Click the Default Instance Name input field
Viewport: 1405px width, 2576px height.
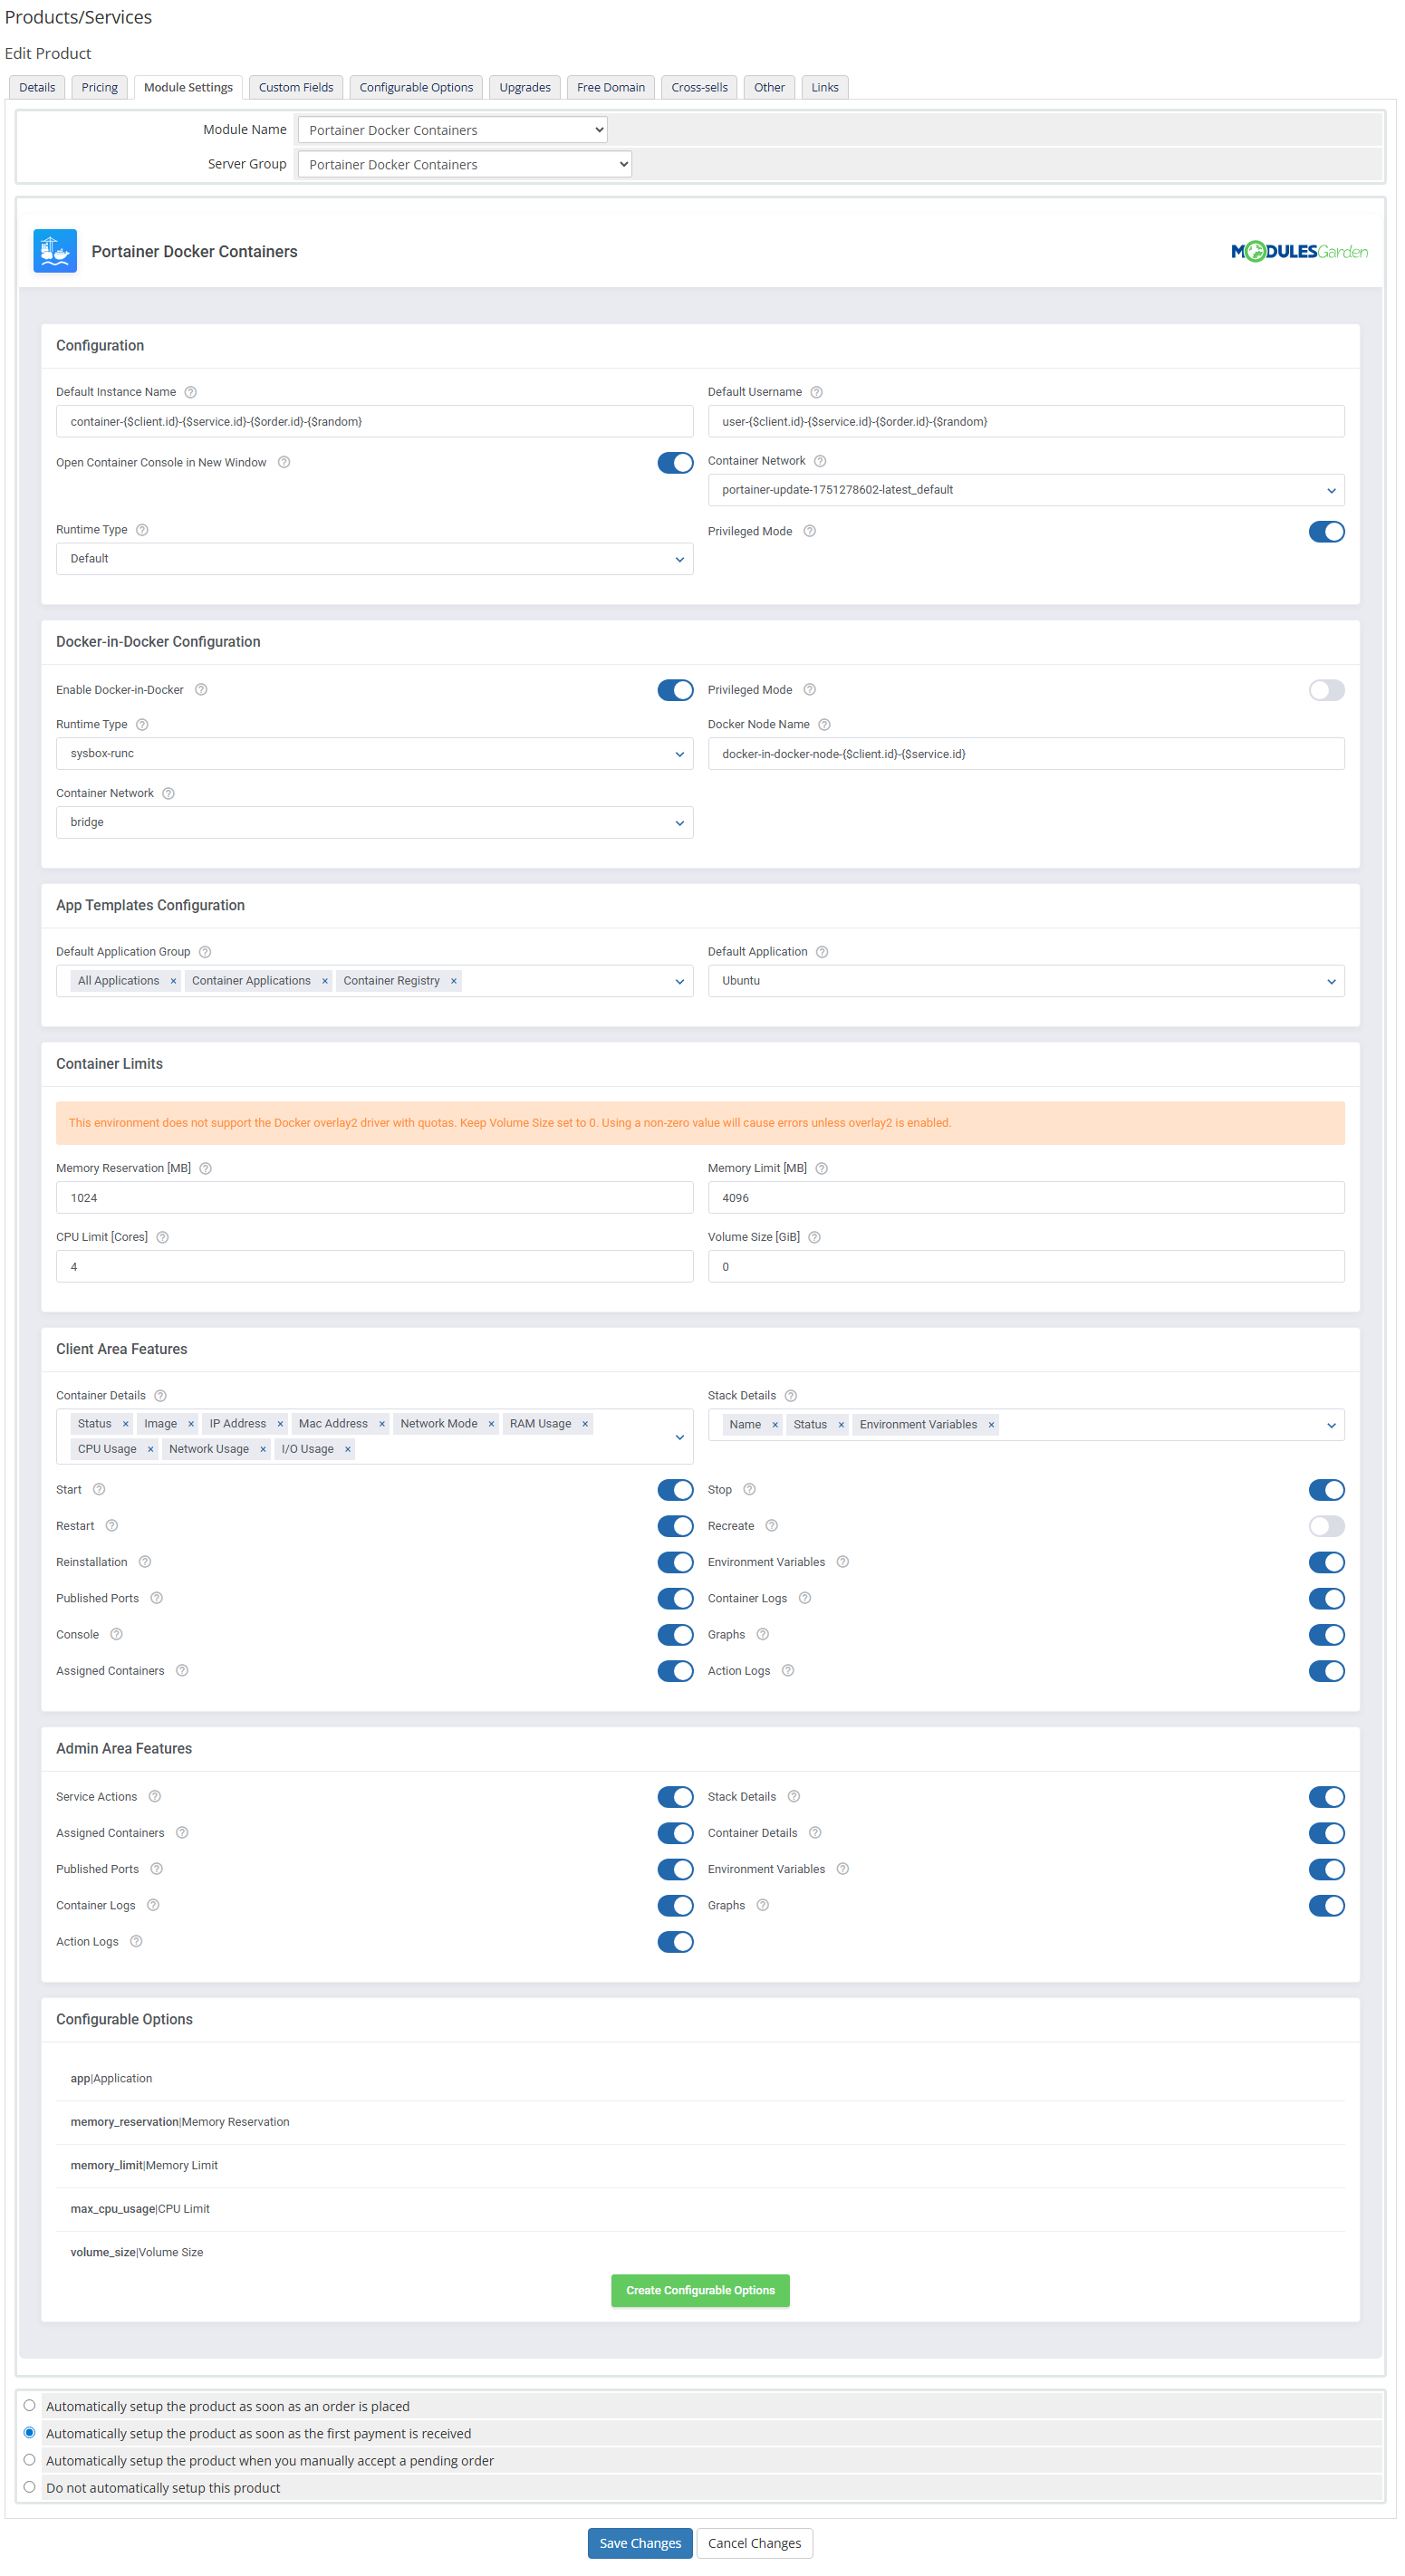374,422
